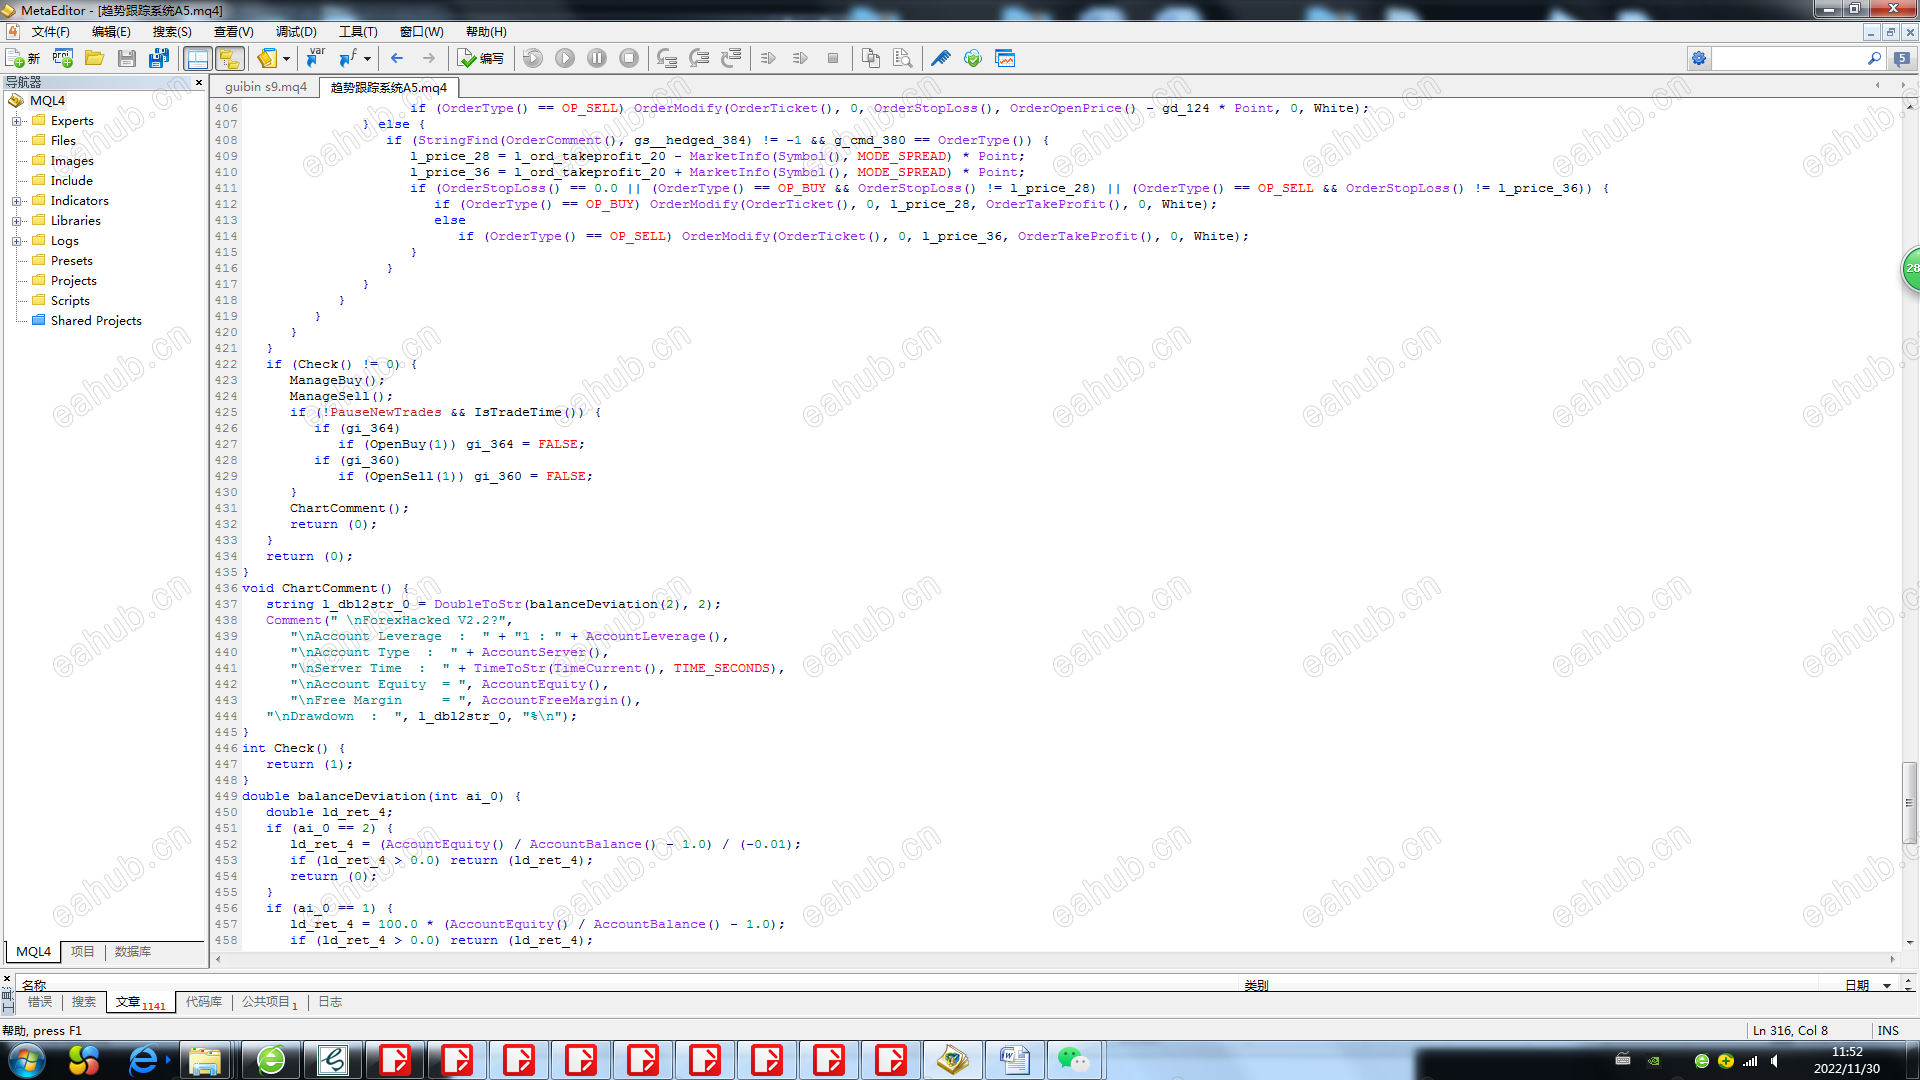This screenshot has height=1080, width=1920.
Task: Open the trading terminal chart icon
Action: (1005, 58)
